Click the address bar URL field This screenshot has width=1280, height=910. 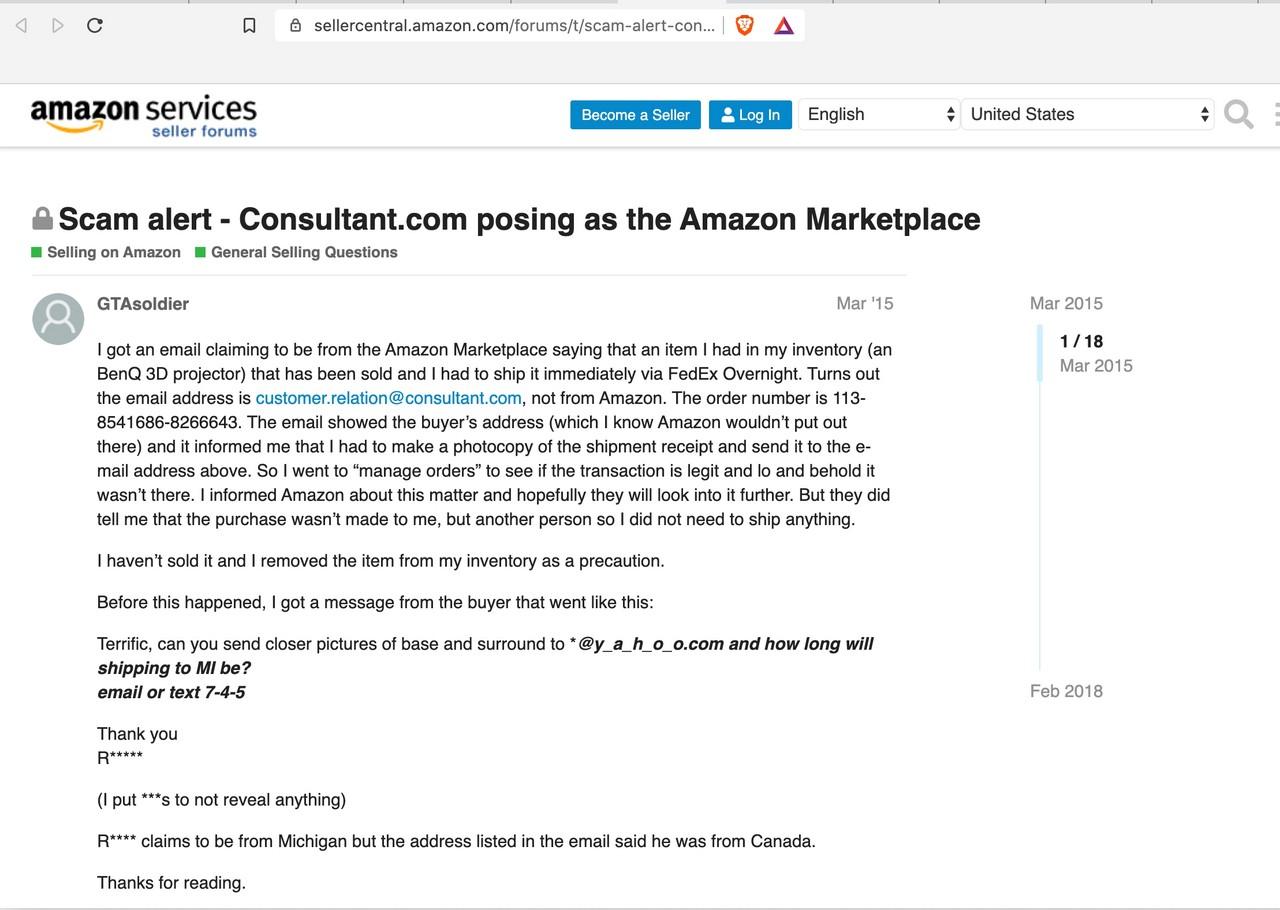pos(514,26)
